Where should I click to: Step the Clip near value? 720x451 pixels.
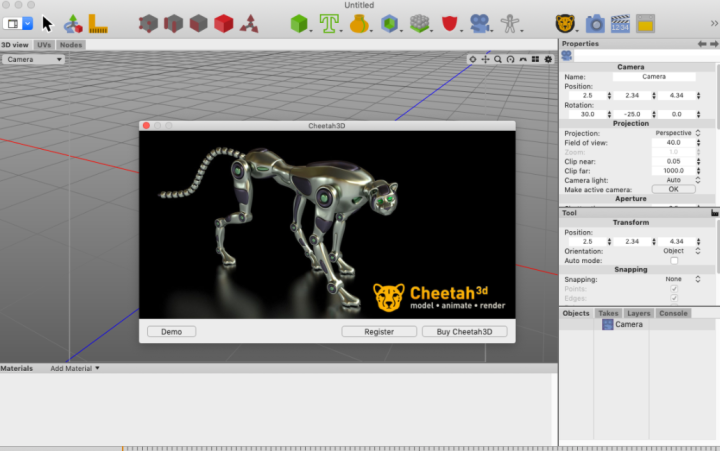pos(698,162)
